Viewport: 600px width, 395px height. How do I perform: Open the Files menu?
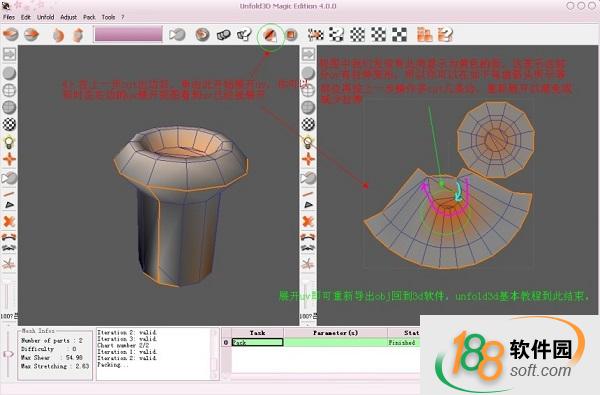9,17
